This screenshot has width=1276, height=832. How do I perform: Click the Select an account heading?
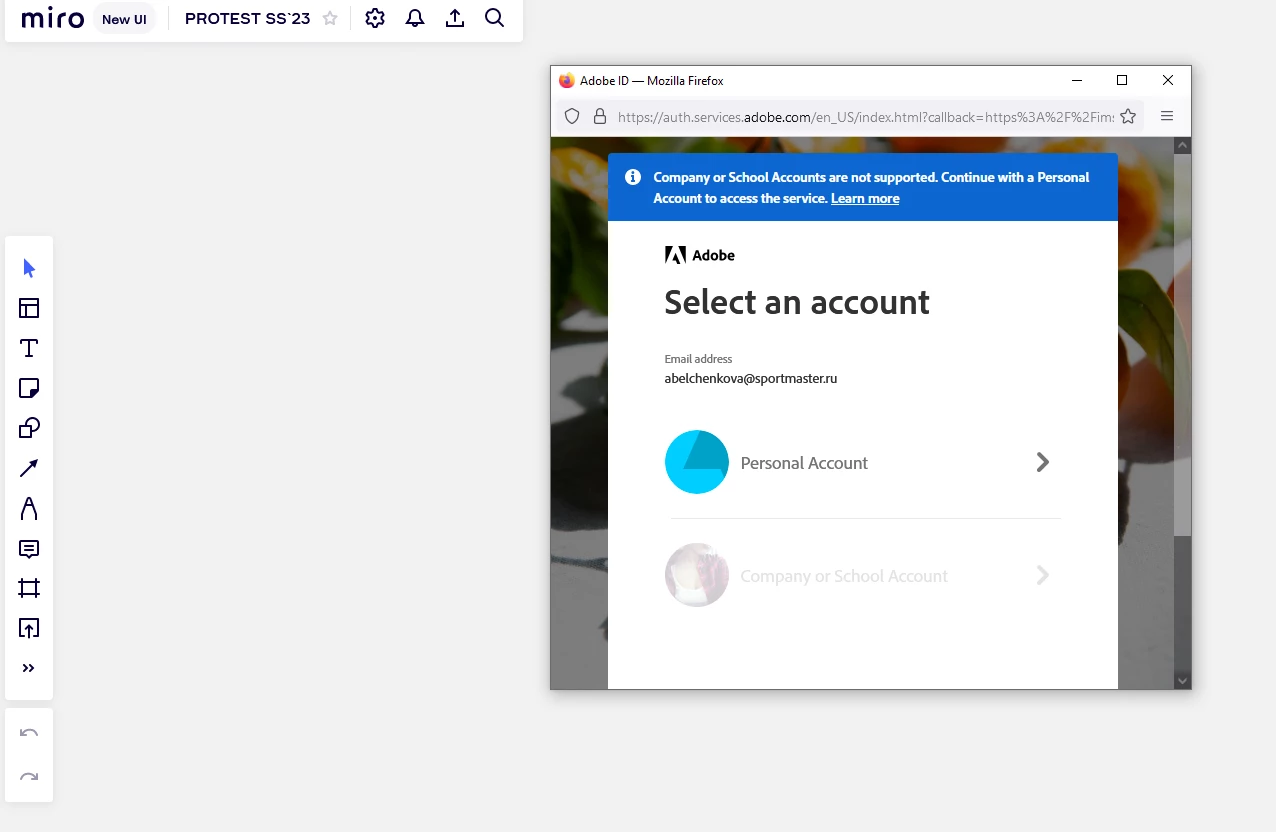point(797,302)
